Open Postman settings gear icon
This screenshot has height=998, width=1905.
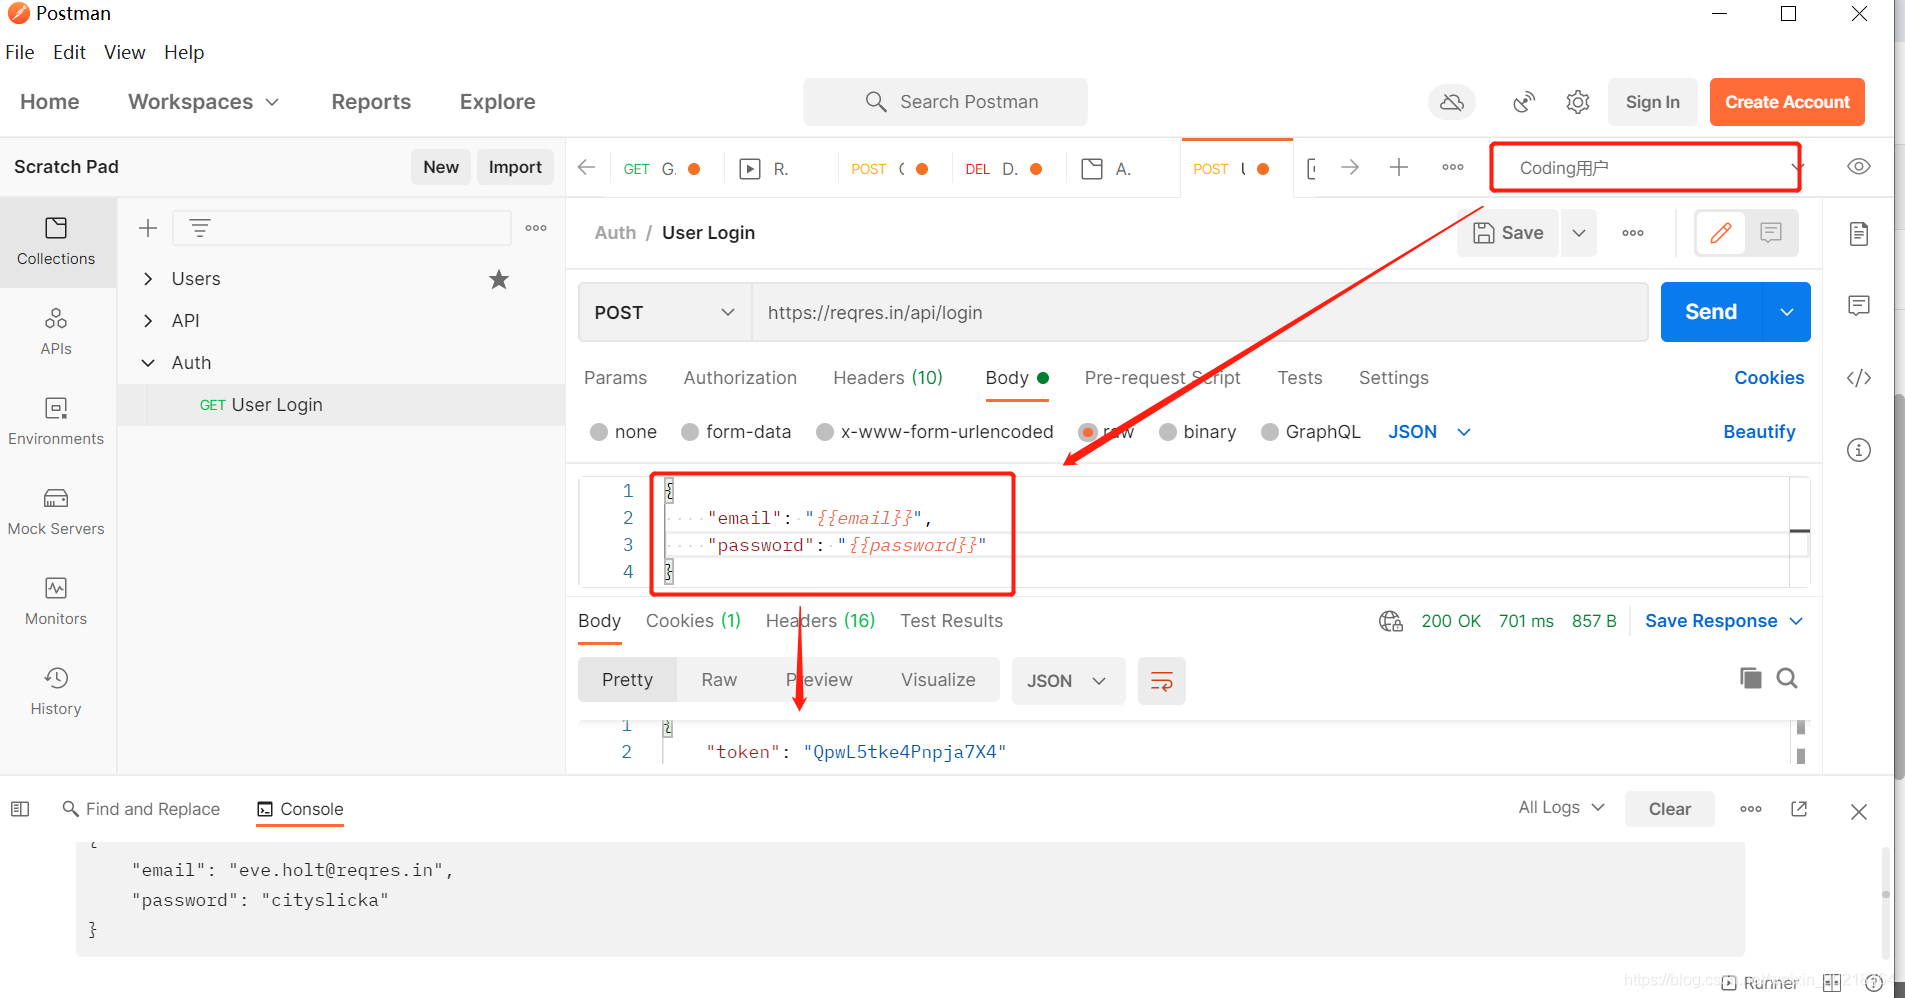1578,101
